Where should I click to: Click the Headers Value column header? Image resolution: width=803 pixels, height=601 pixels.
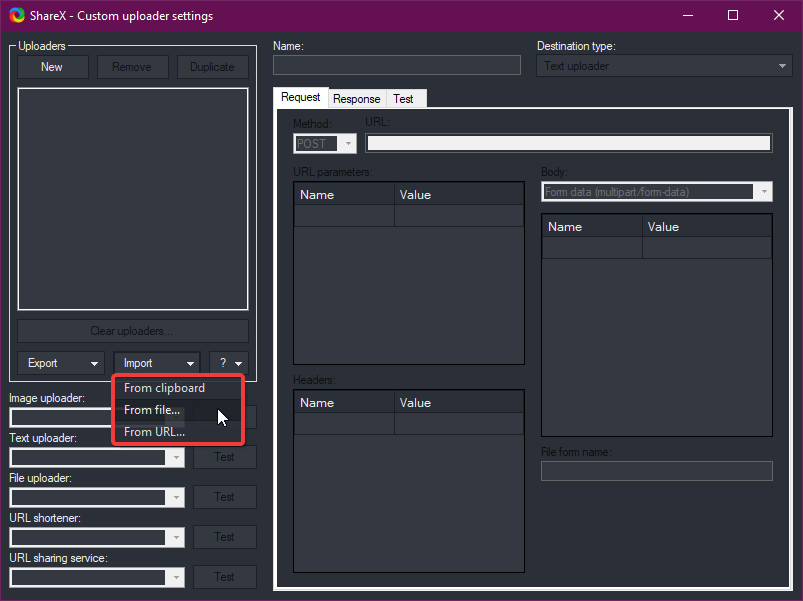tap(459, 402)
